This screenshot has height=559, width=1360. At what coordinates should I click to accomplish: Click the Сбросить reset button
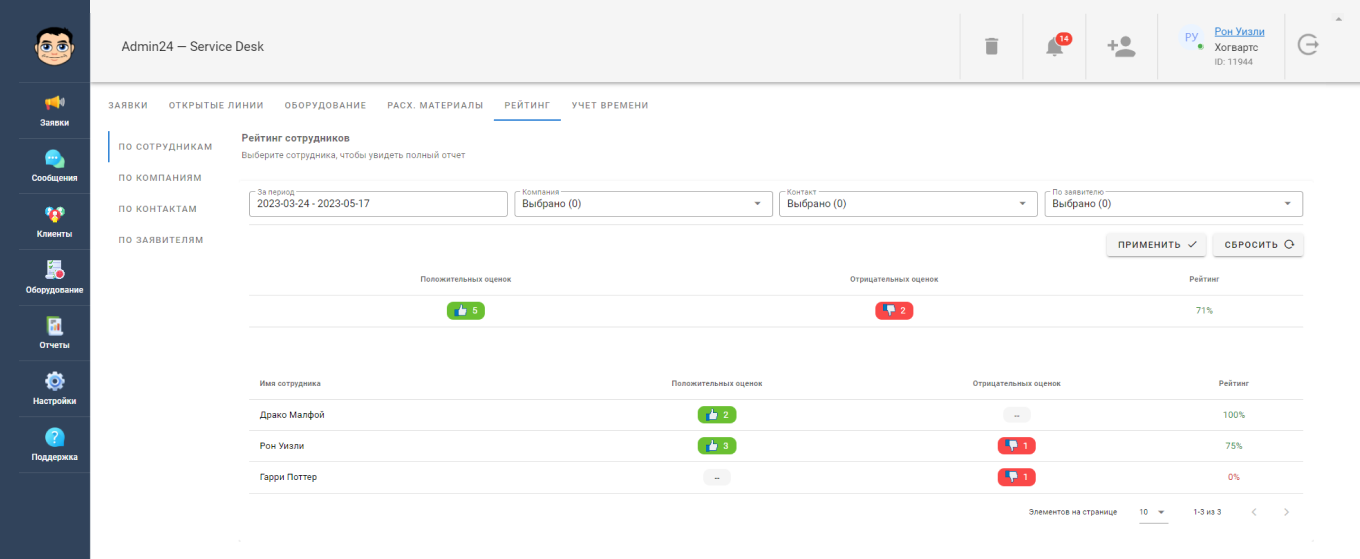pos(1258,245)
